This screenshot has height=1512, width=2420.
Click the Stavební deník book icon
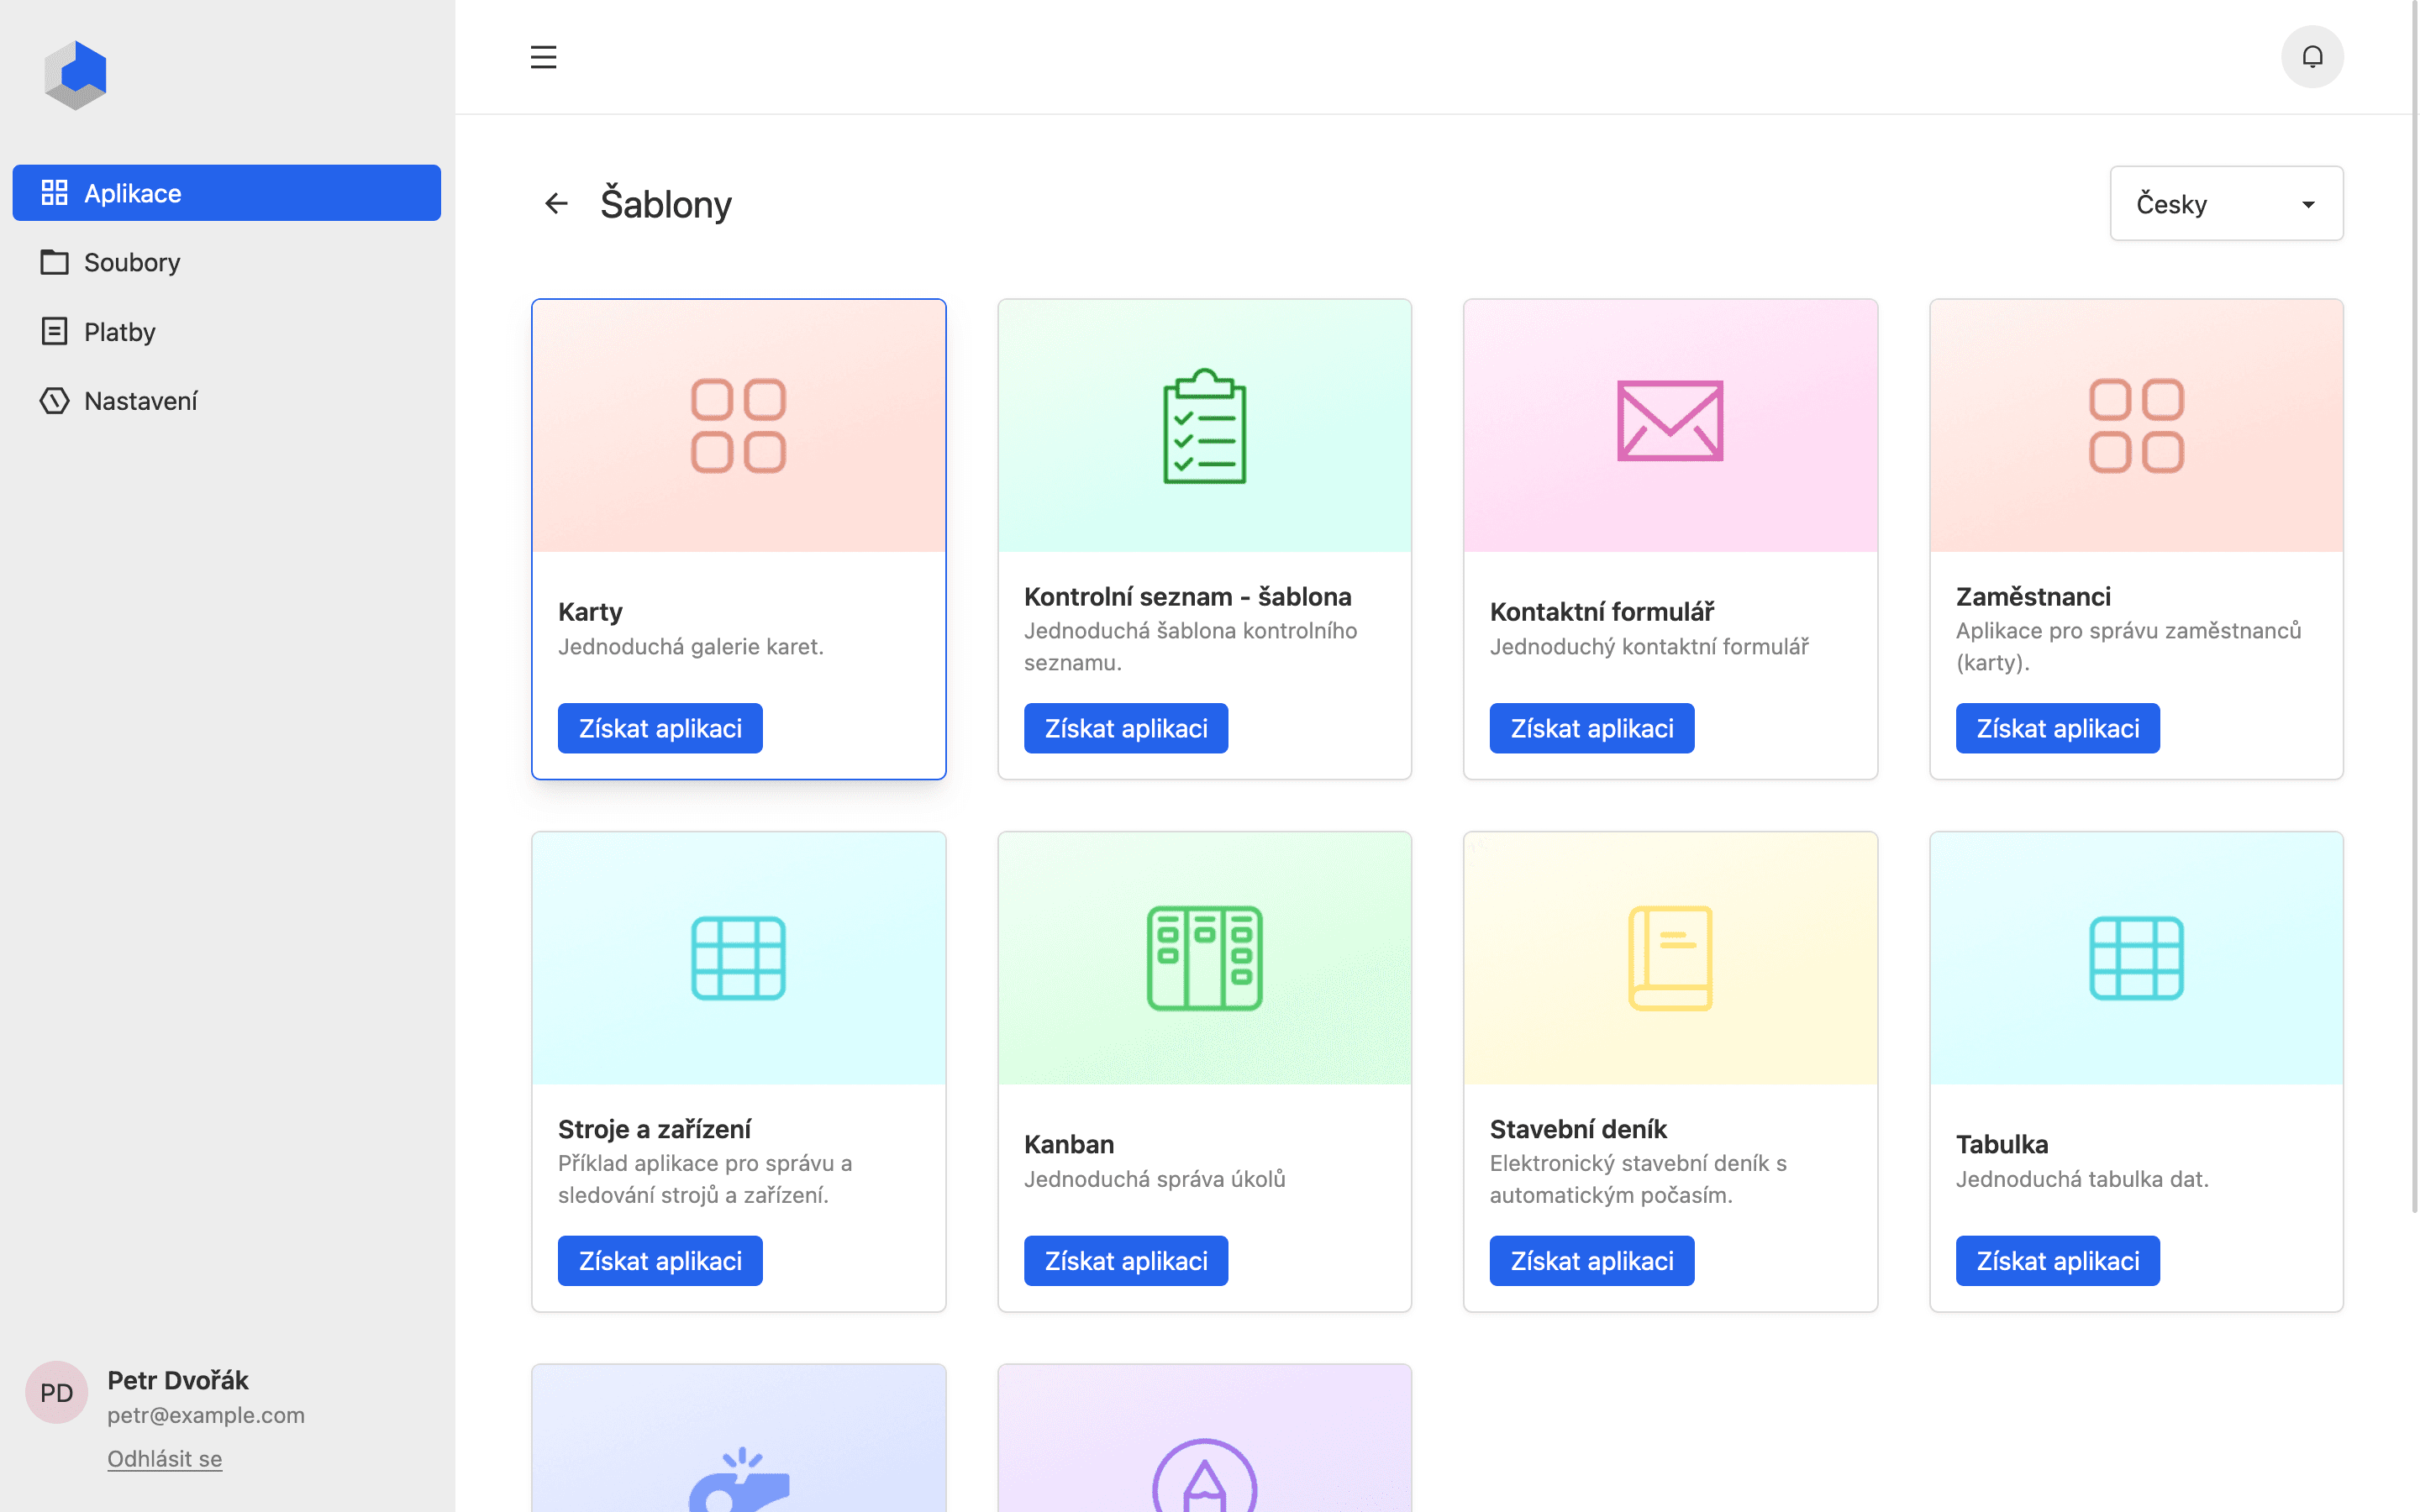pyautogui.click(x=1670, y=958)
